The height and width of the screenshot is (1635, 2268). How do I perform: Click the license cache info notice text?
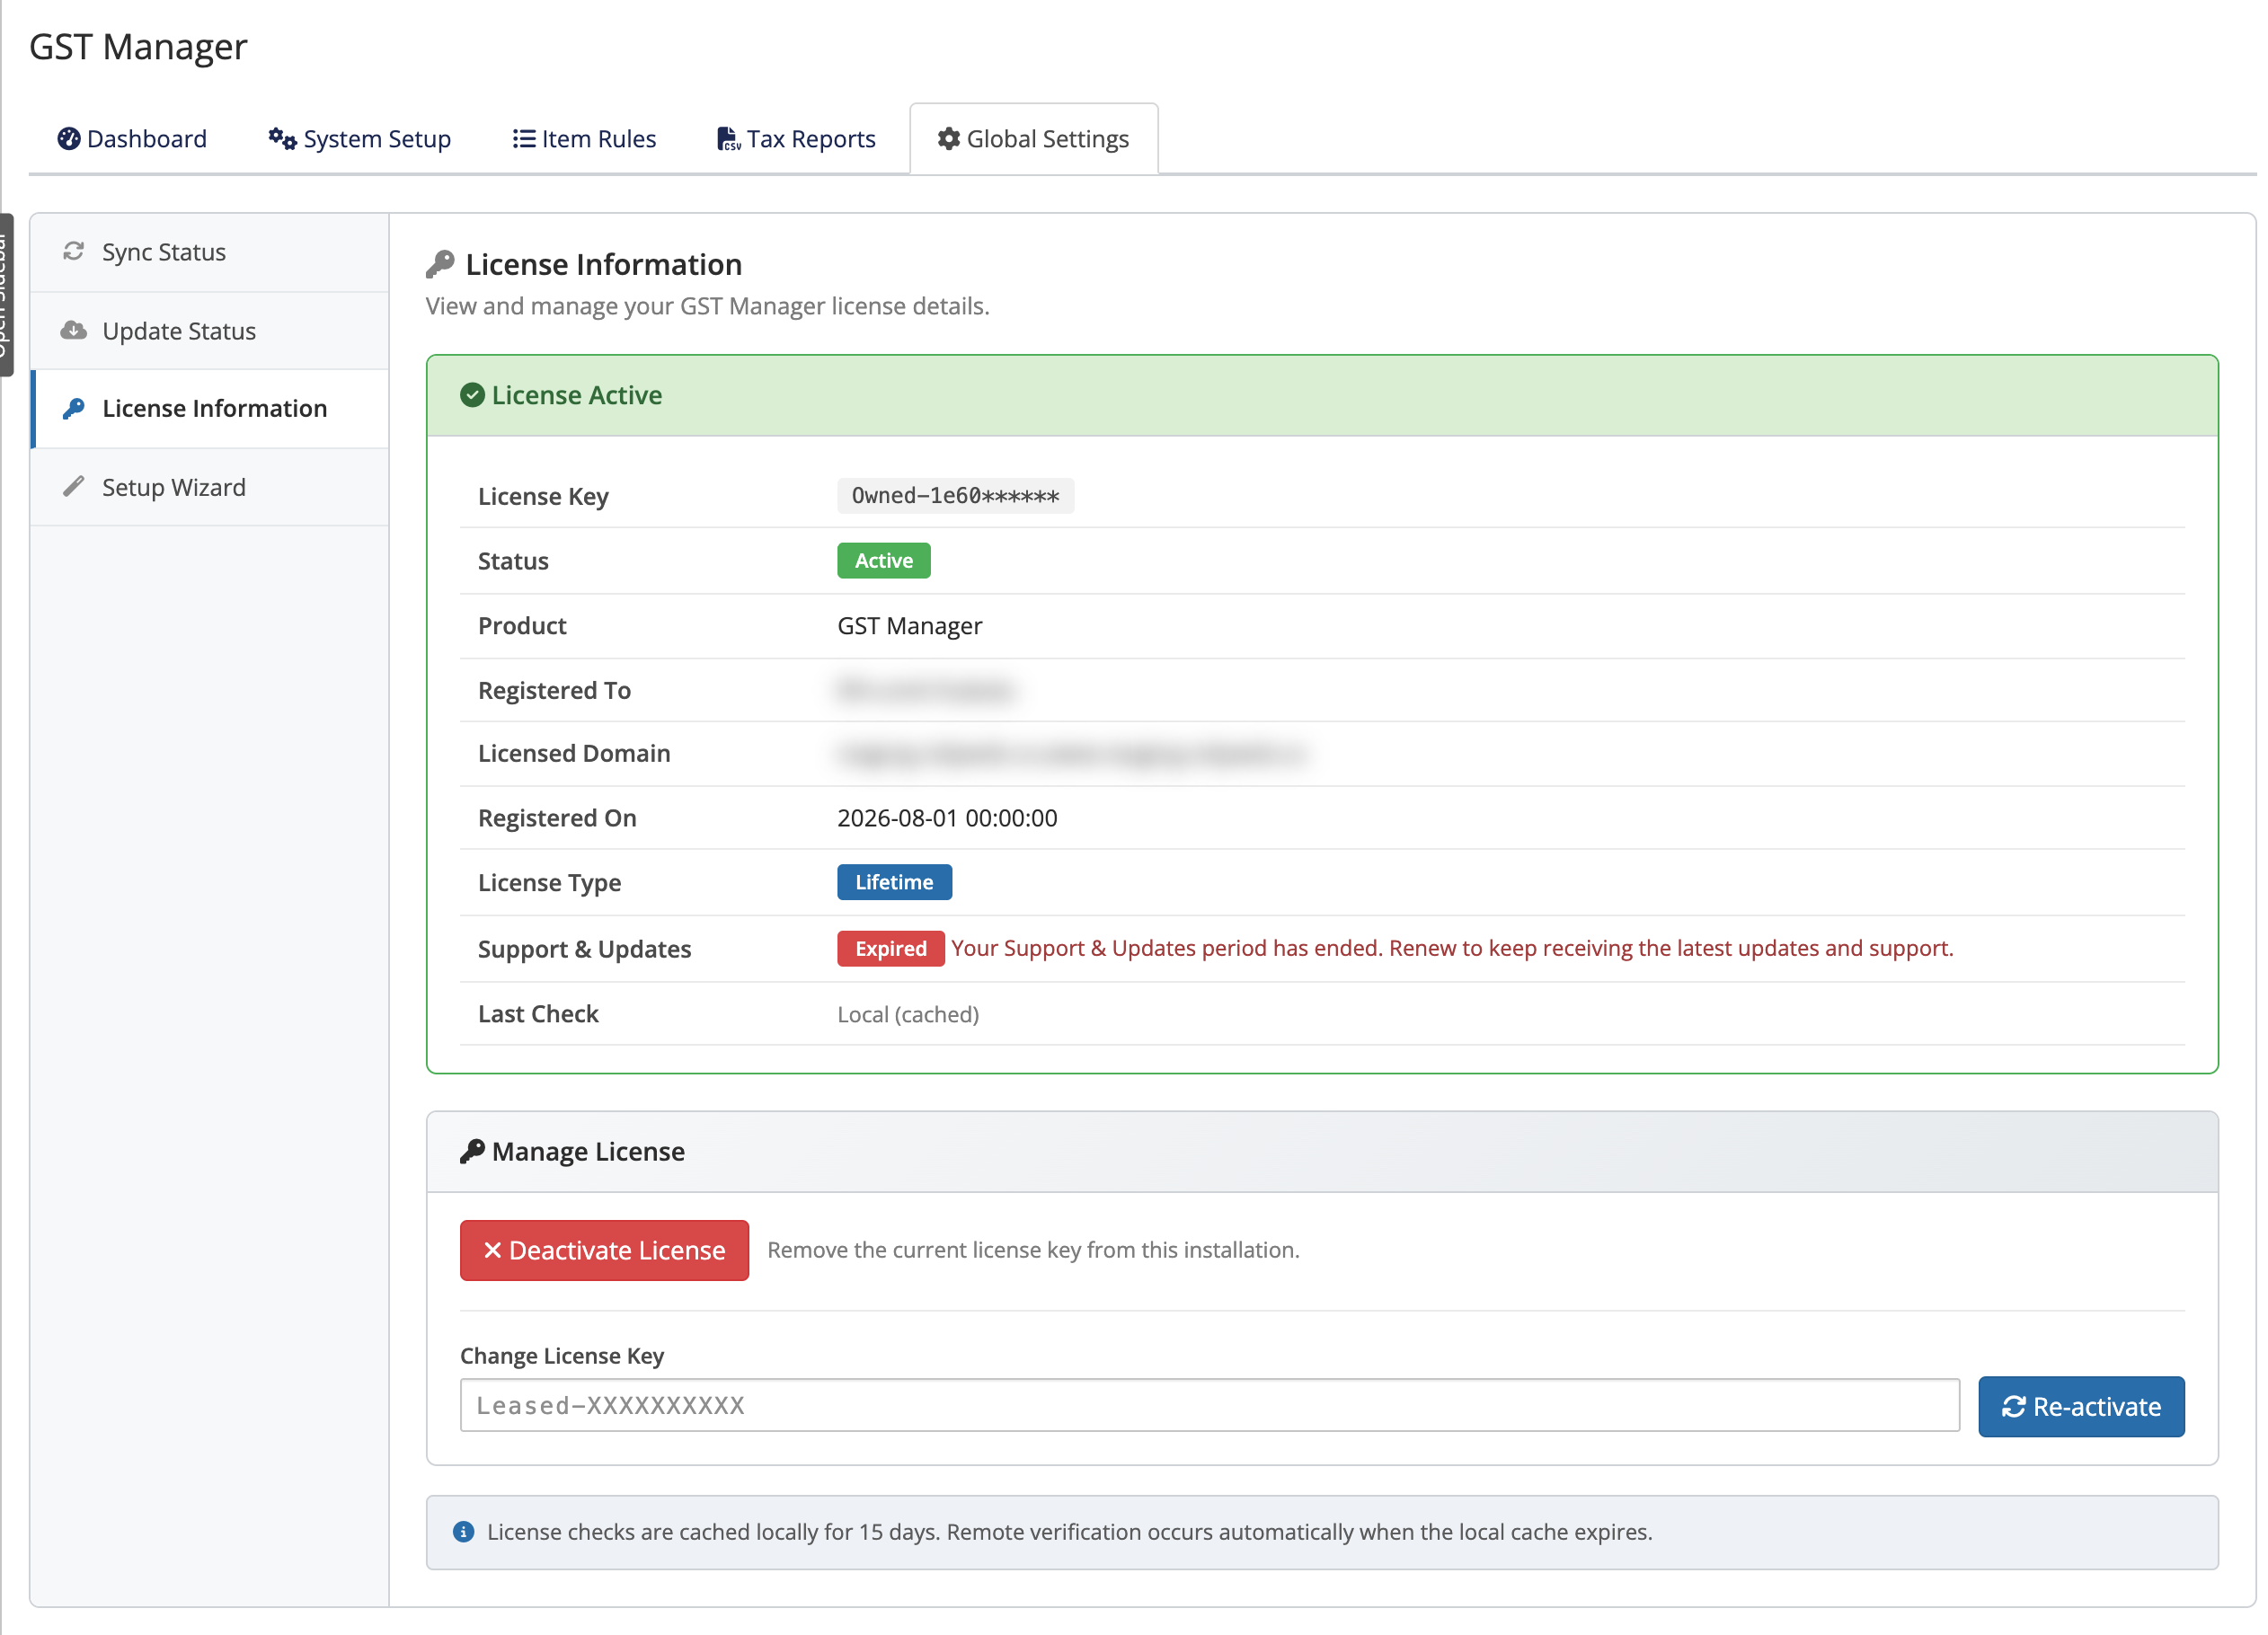pos(1069,1531)
